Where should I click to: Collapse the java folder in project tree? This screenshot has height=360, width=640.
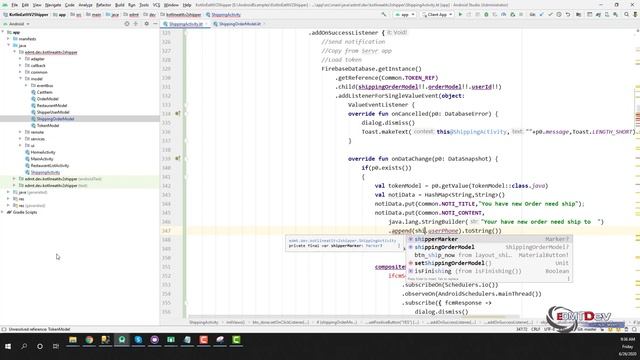pyautogui.click(x=9, y=45)
